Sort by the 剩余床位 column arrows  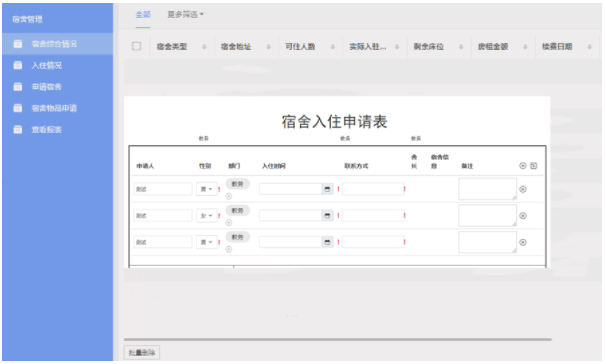point(461,47)
